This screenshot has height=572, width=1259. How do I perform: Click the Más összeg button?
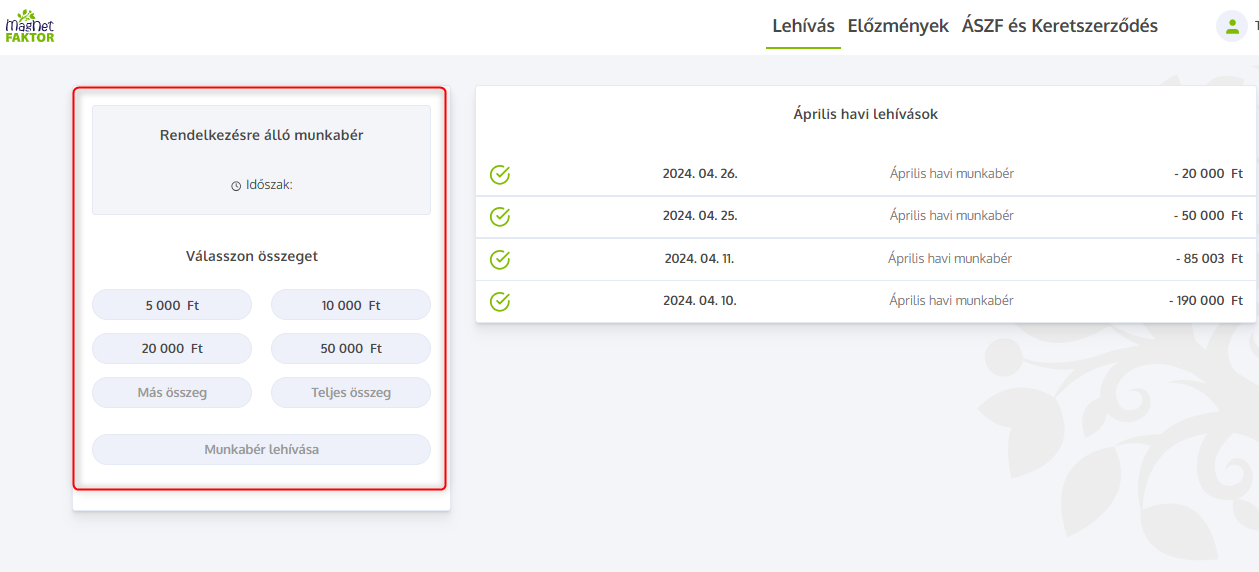(x=172, y=393)
